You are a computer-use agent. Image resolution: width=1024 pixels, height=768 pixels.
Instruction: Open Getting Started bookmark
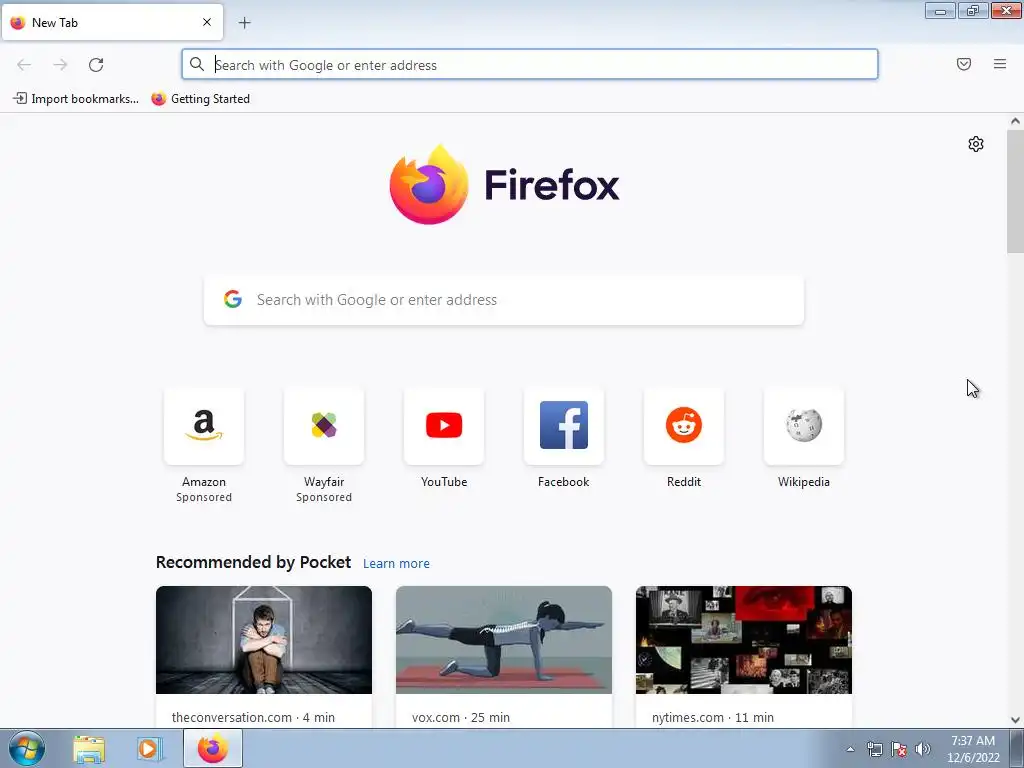200,99
